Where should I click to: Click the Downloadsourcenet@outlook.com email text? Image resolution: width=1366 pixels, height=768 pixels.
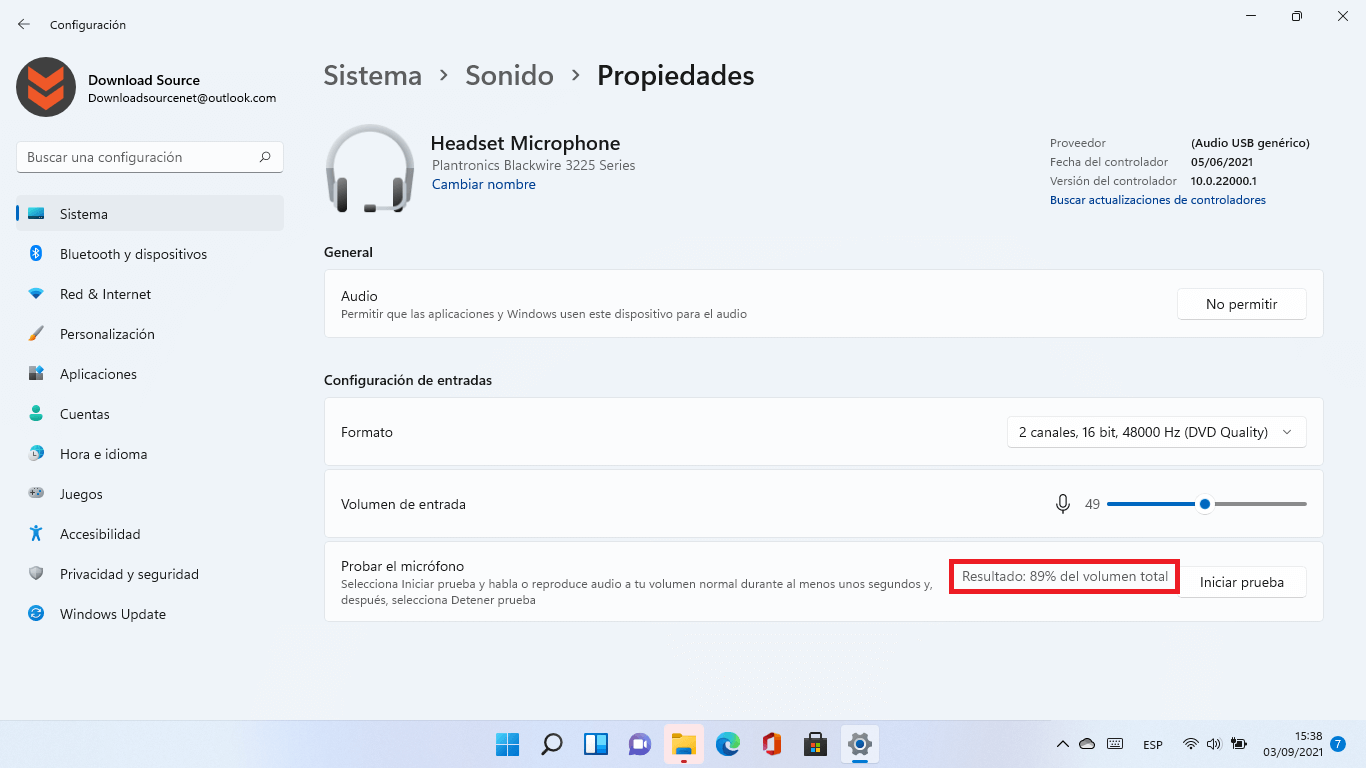[x=182, y=98]
